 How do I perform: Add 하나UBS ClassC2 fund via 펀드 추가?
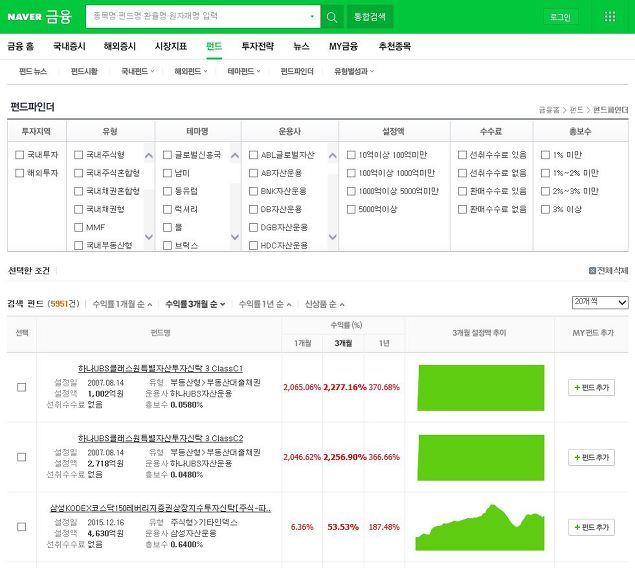[591, 457]
